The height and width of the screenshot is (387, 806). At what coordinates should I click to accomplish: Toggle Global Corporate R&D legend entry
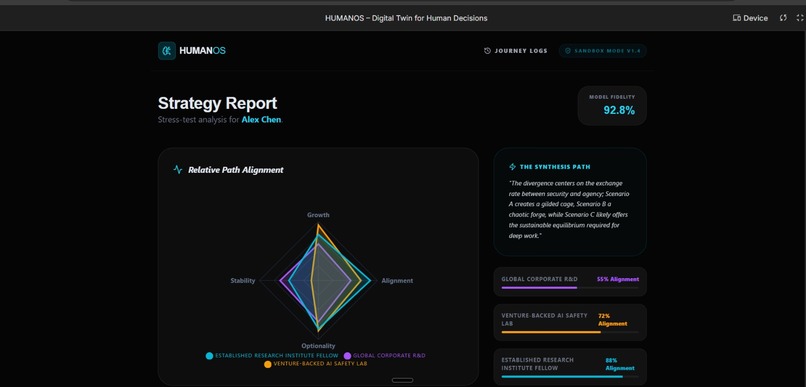[384, 356]
